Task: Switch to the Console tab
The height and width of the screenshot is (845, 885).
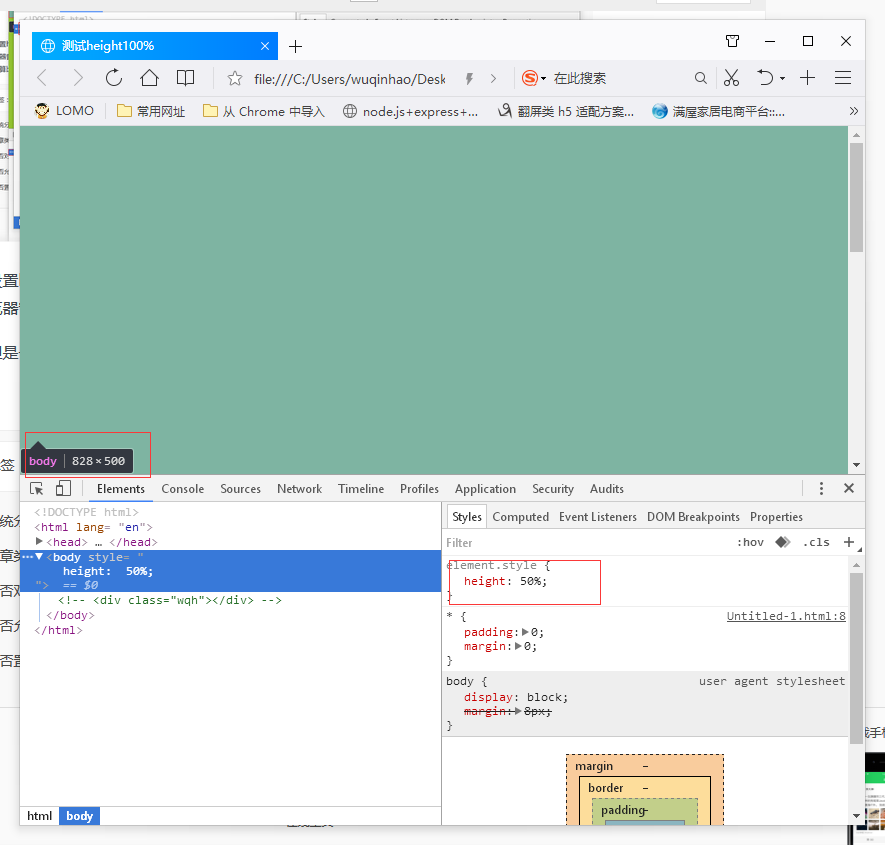Action: (183, 489)
